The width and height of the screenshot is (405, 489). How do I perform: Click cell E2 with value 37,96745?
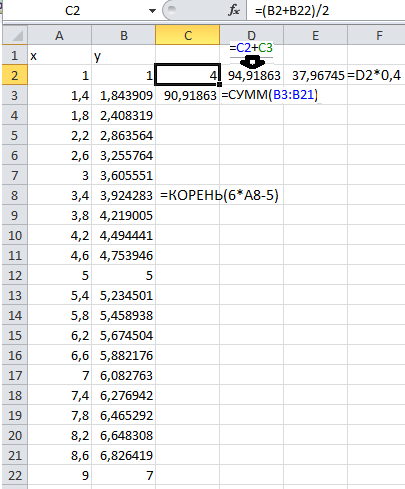coord(315,75)
